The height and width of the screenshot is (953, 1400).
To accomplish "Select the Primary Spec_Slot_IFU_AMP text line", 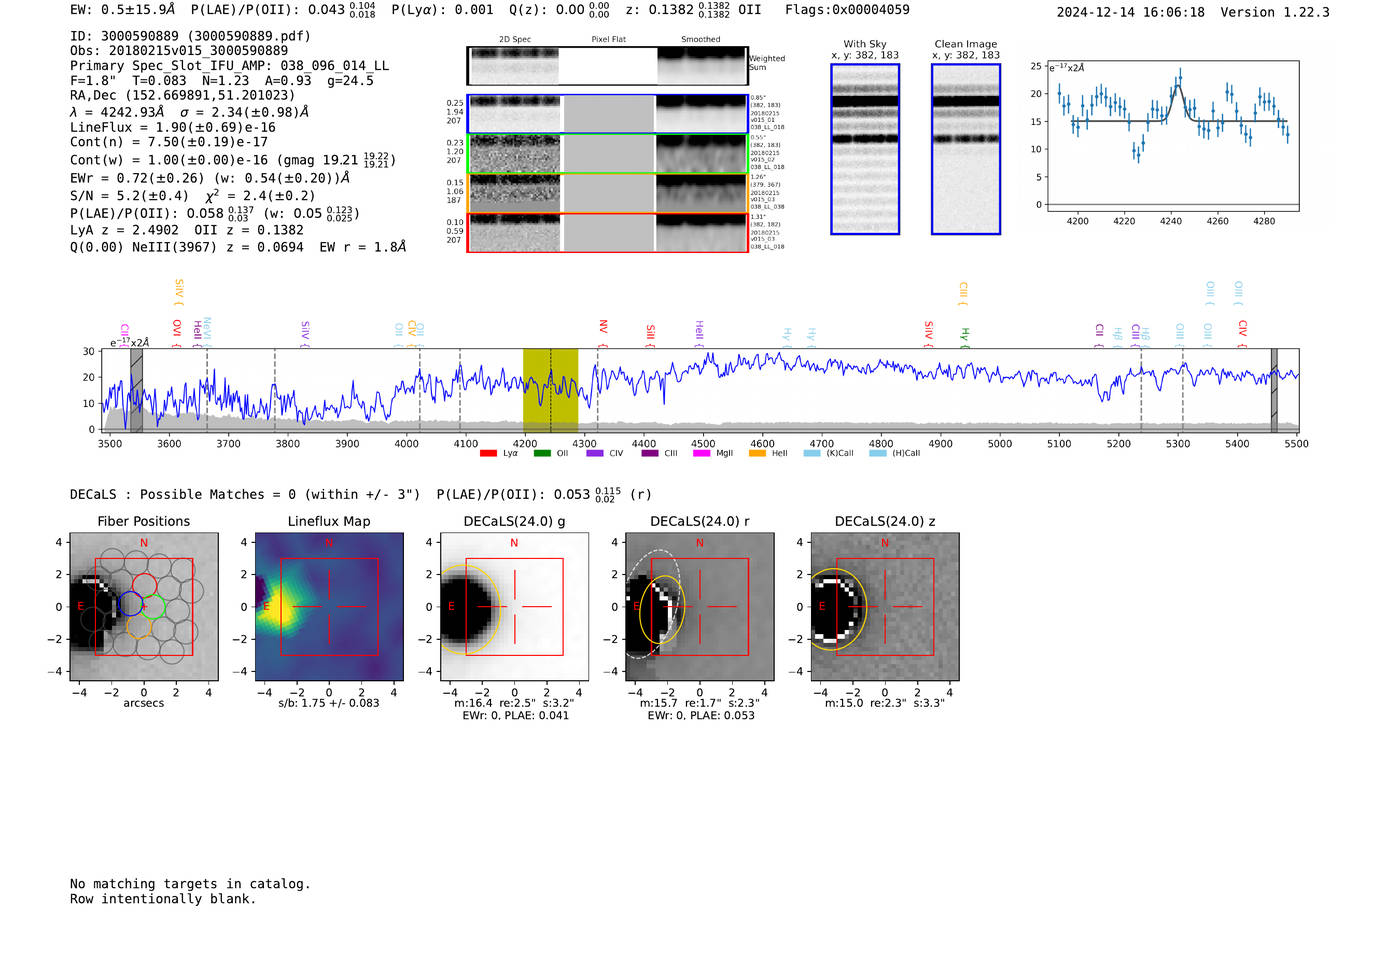I will (230, 65).
